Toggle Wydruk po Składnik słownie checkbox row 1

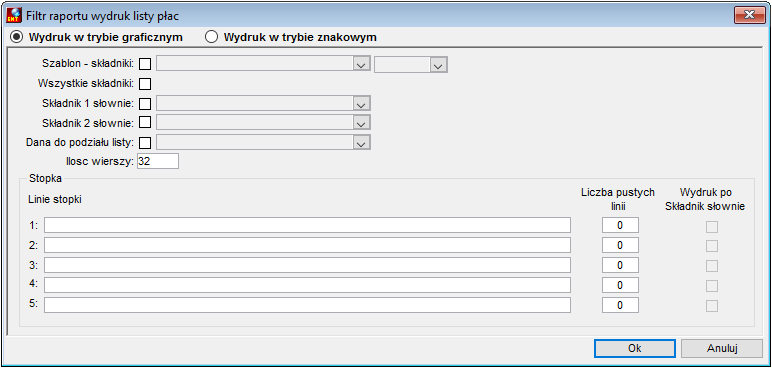click(712, 227)
